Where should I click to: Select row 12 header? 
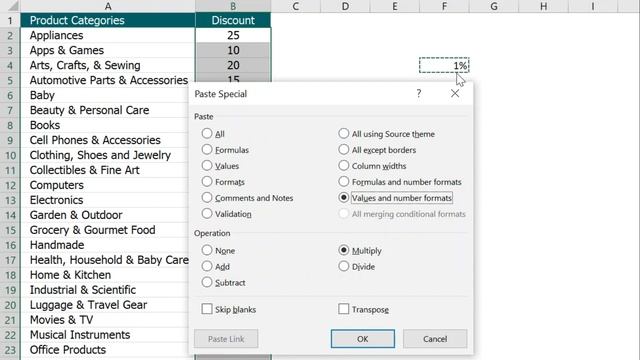[10, 185]
